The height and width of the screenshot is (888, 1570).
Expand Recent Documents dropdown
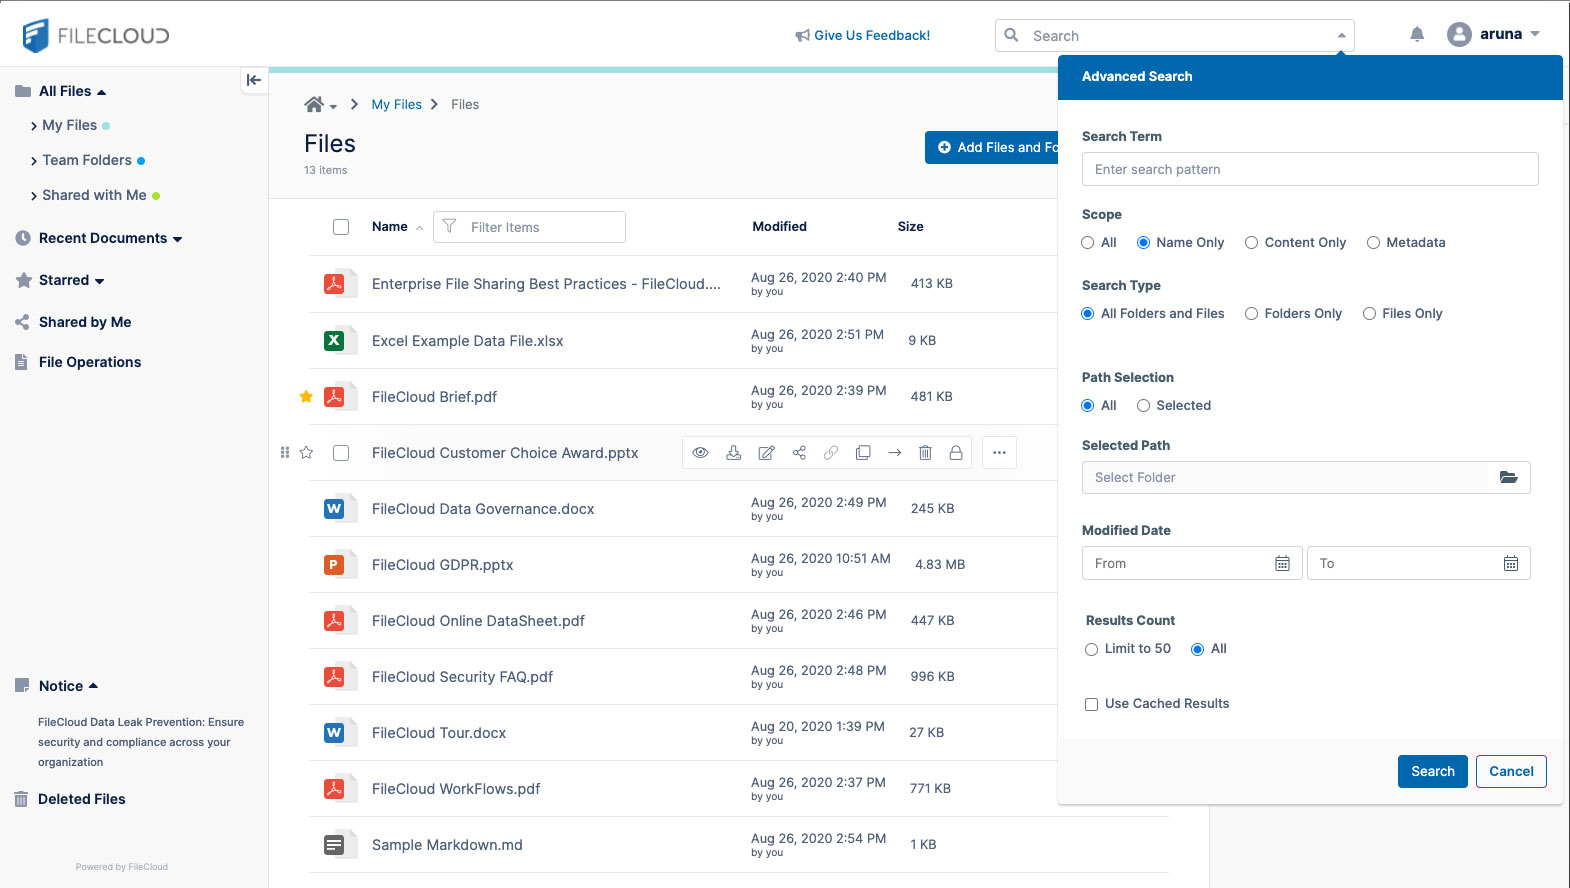[x=177, y=239]
